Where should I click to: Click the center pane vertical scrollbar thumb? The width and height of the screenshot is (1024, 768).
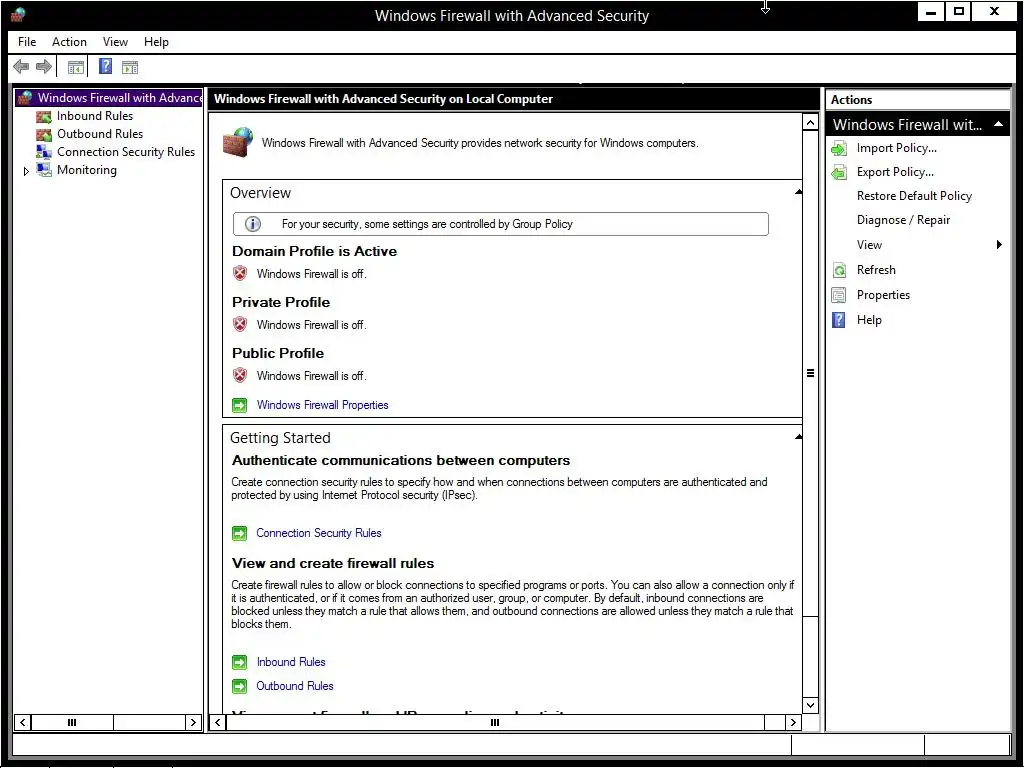[810, 373]
